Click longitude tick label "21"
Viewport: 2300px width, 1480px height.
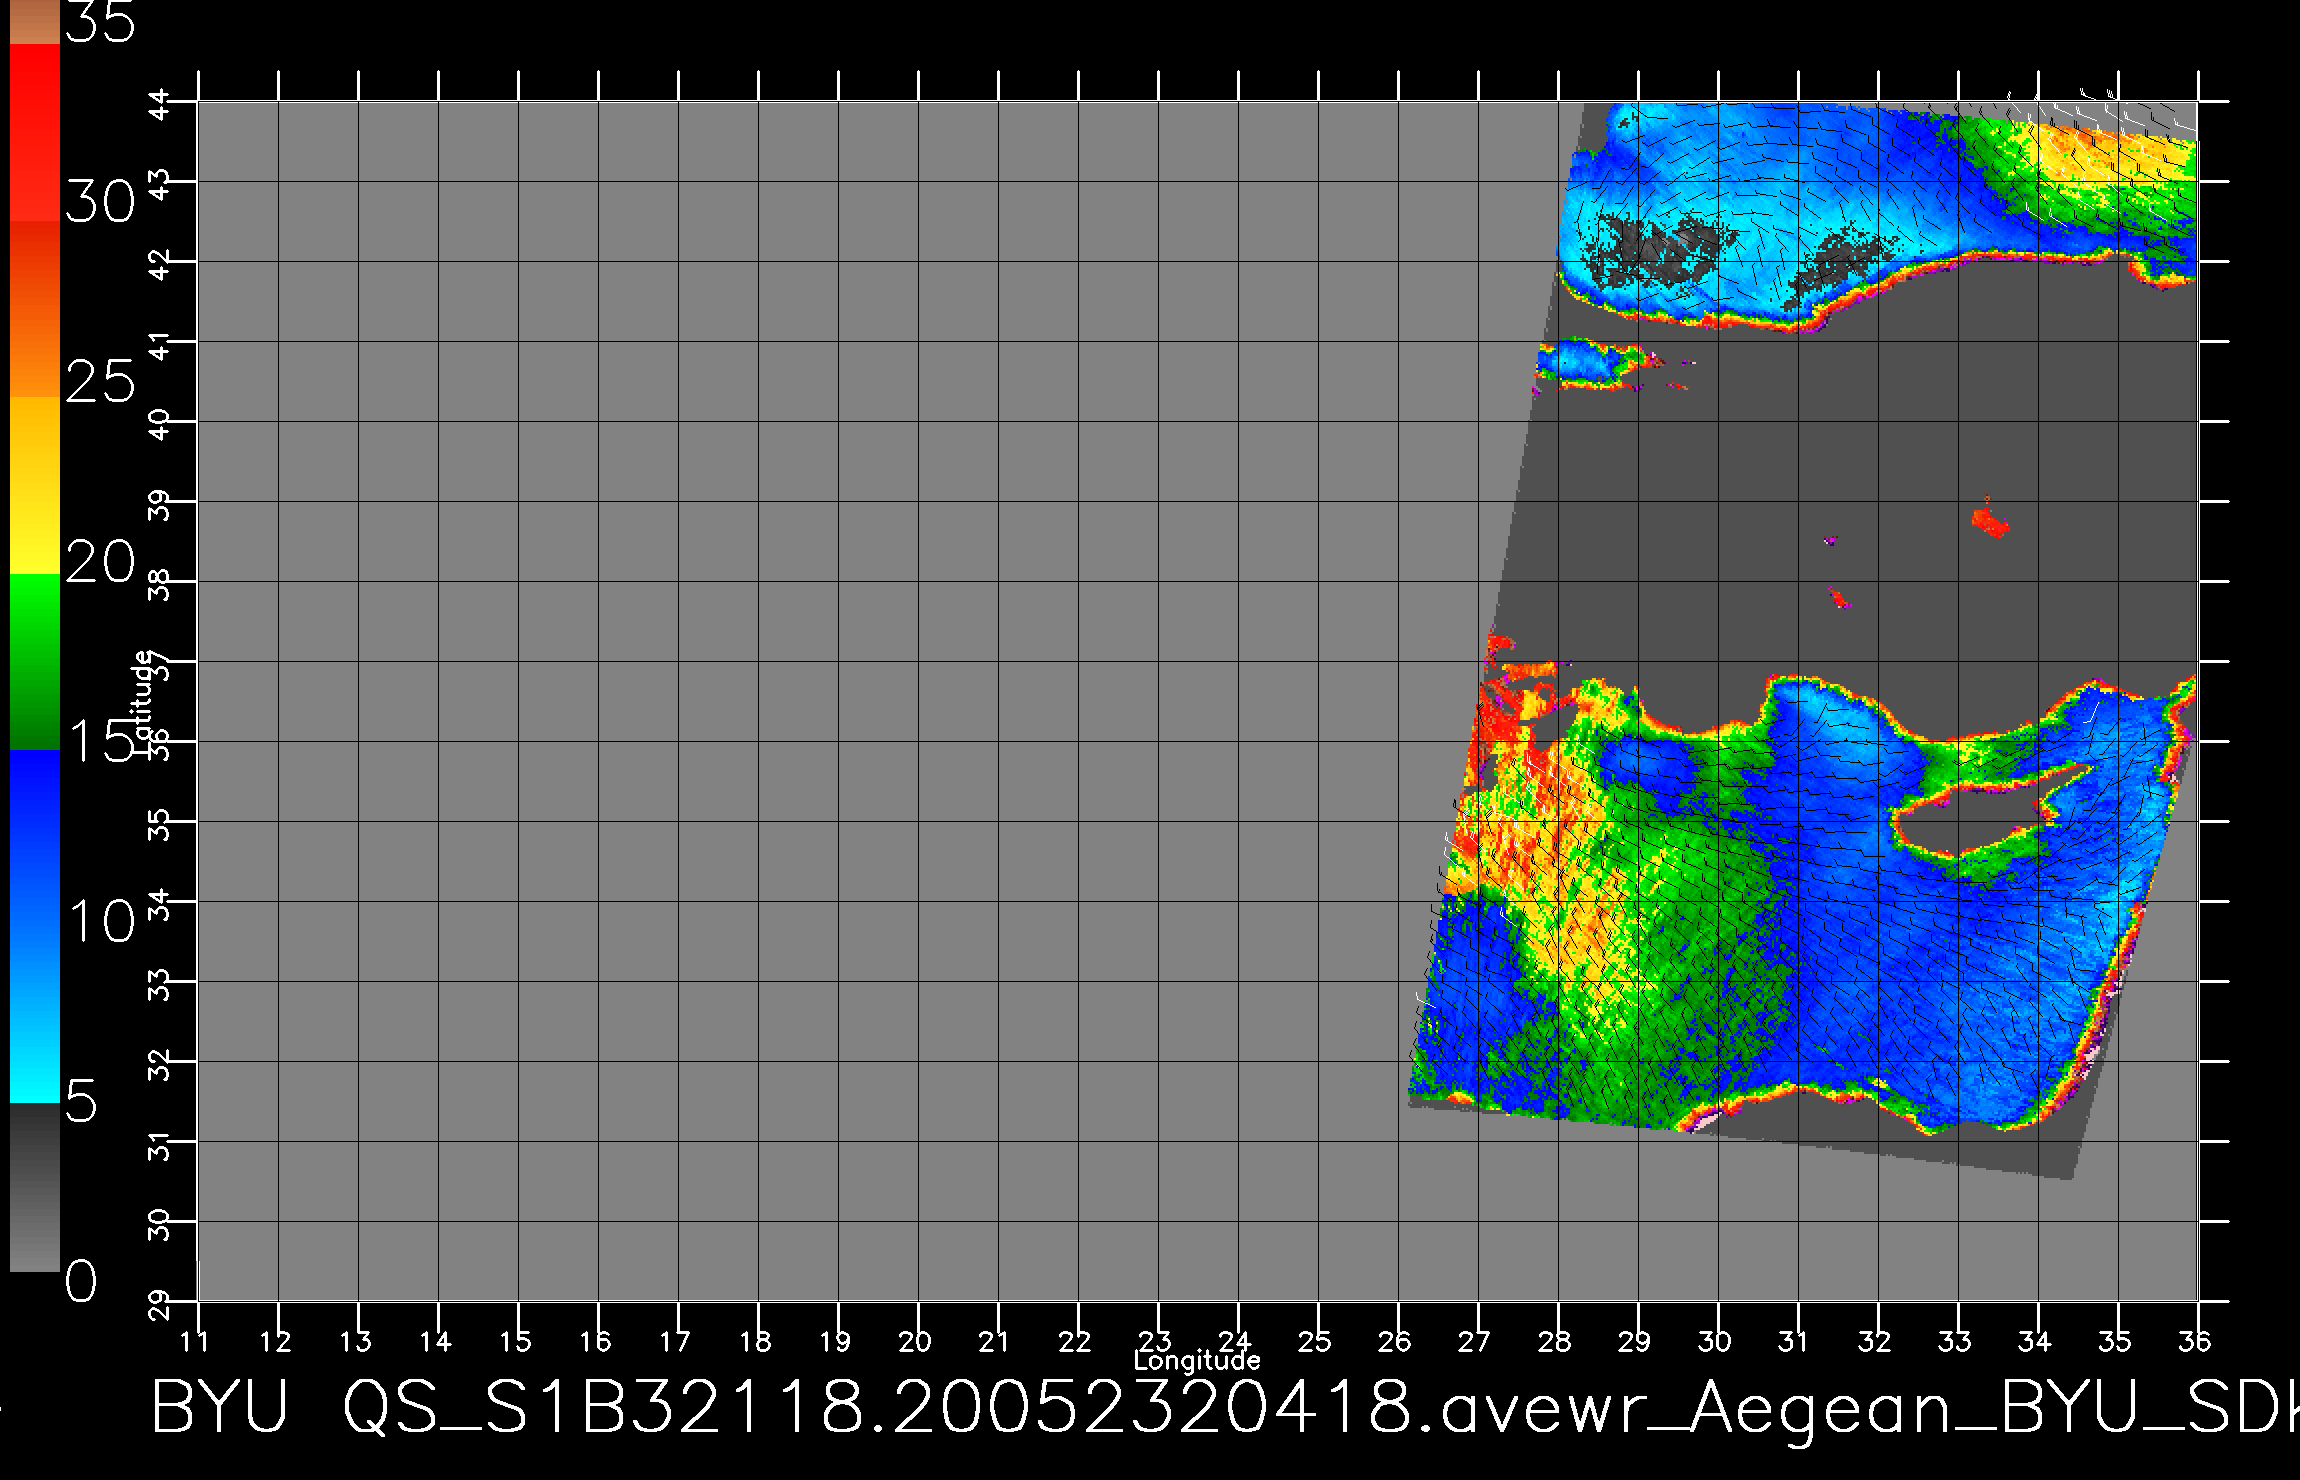pyautogui.click(x=995, y=1341)
